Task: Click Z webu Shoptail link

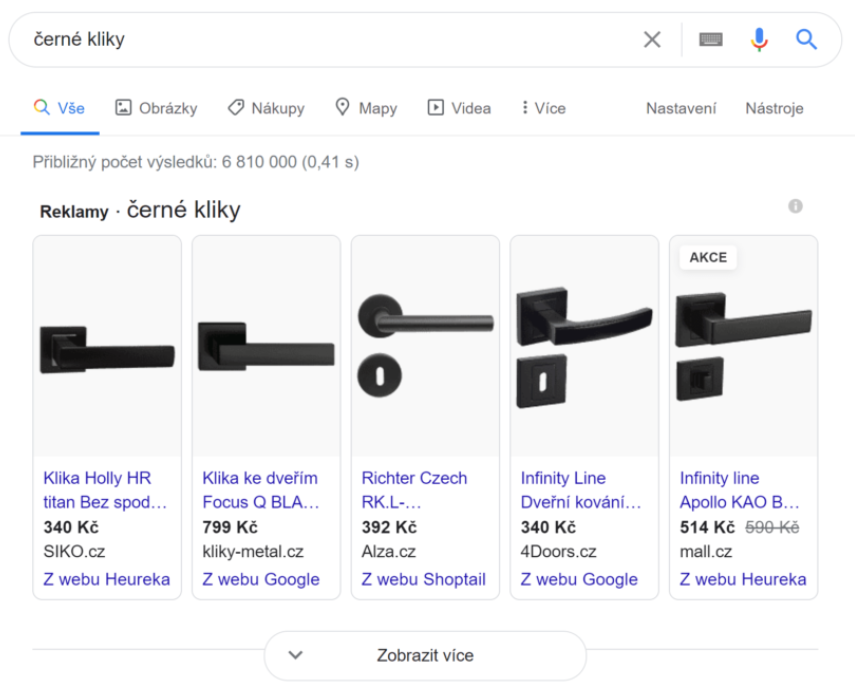Action: pos(423,579)
